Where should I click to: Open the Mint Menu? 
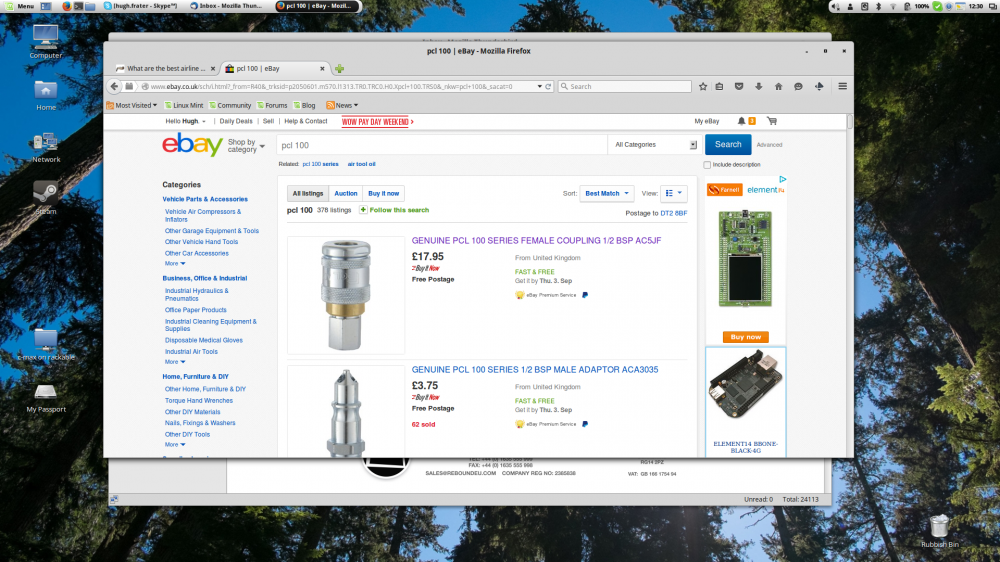click(20, 6)
